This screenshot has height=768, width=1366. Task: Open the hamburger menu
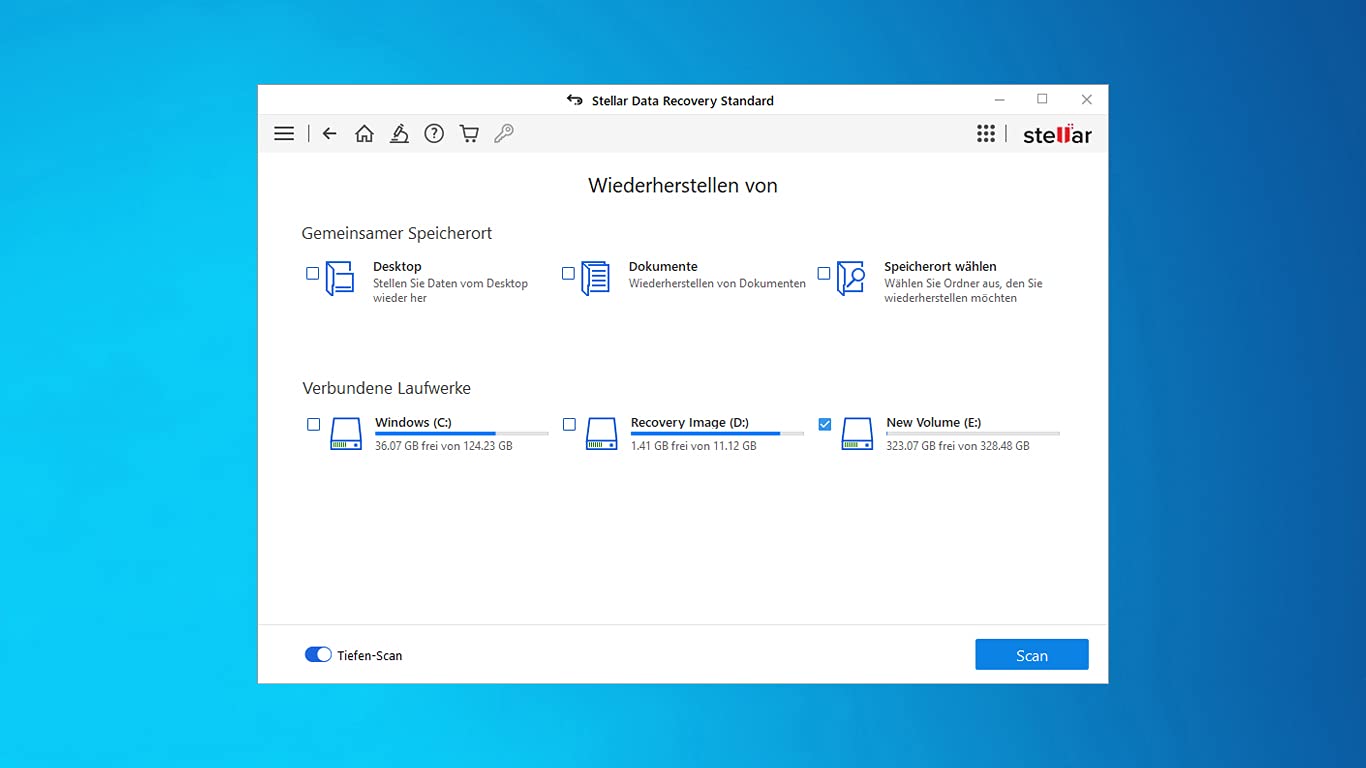click(284, 133)
